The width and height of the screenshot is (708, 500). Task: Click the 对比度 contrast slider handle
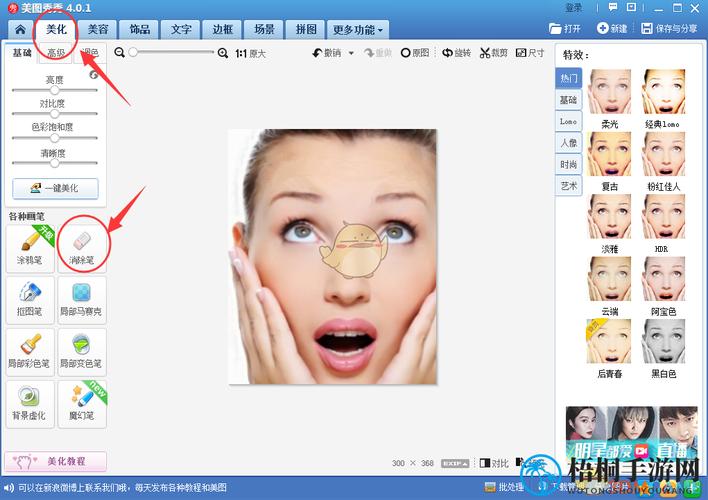pos(55,114)
